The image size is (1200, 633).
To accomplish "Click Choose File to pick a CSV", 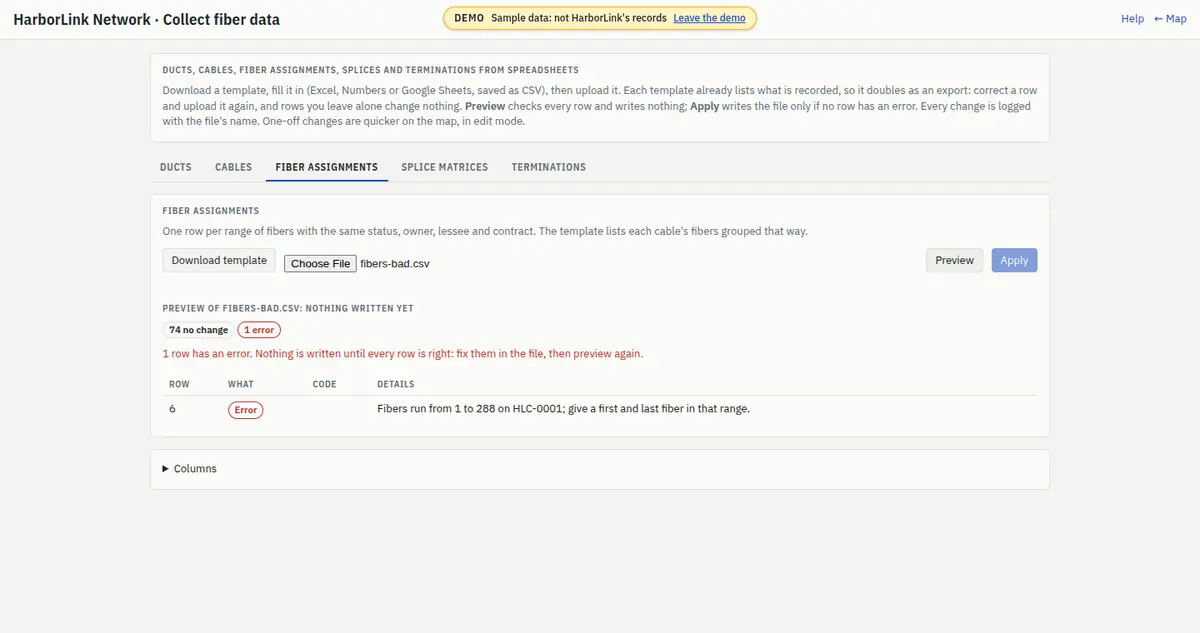I will tap(320, 263).
